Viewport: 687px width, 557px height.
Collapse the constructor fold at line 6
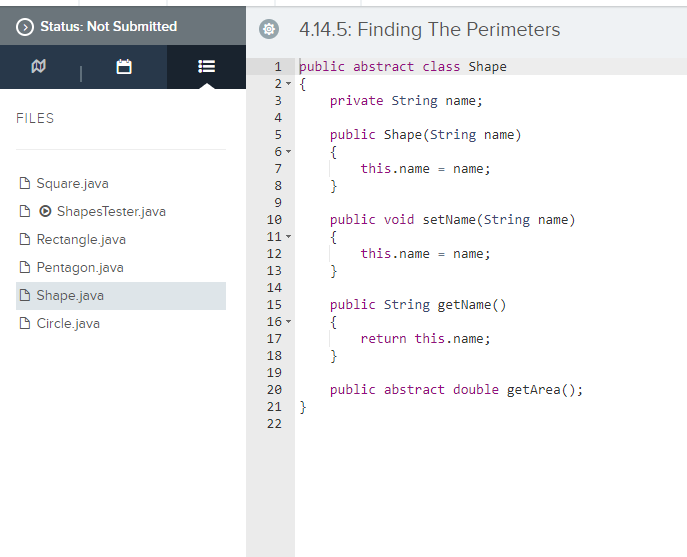coord(288,152)
